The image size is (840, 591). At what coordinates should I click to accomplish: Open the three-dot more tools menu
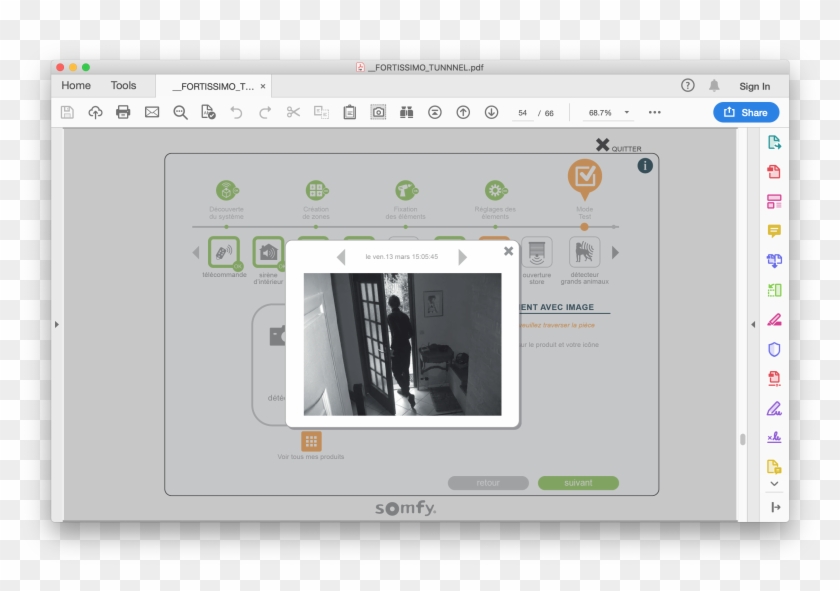tap(655, 112)
